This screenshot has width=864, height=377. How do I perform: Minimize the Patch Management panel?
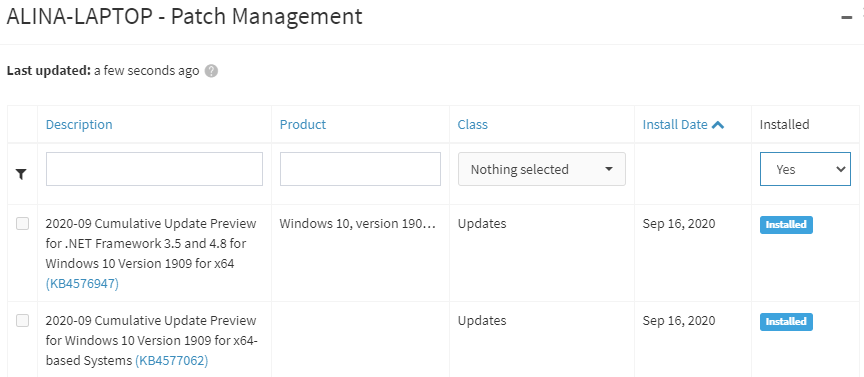[x=846, y=18]
